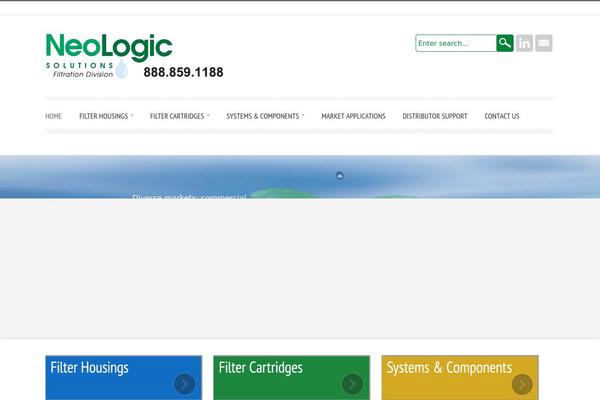Image resolution: width=600 pixels, height=400 pixels.
Task: Click the slider loading spinner dot
Action: point(339,176)
